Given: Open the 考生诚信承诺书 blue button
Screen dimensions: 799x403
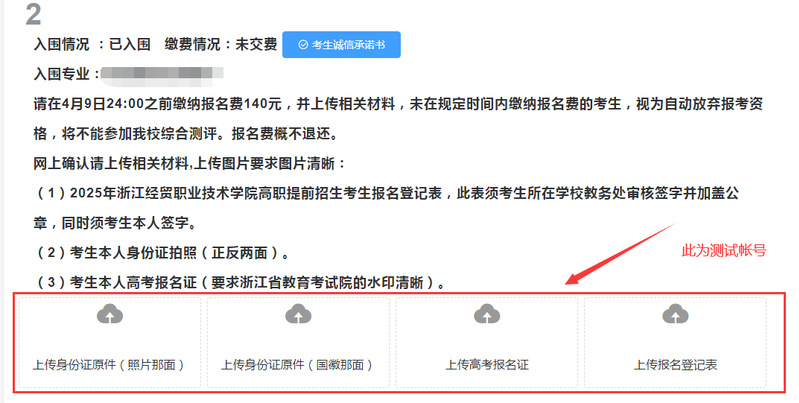Looking at the screenshot, I should click(341, 45).
